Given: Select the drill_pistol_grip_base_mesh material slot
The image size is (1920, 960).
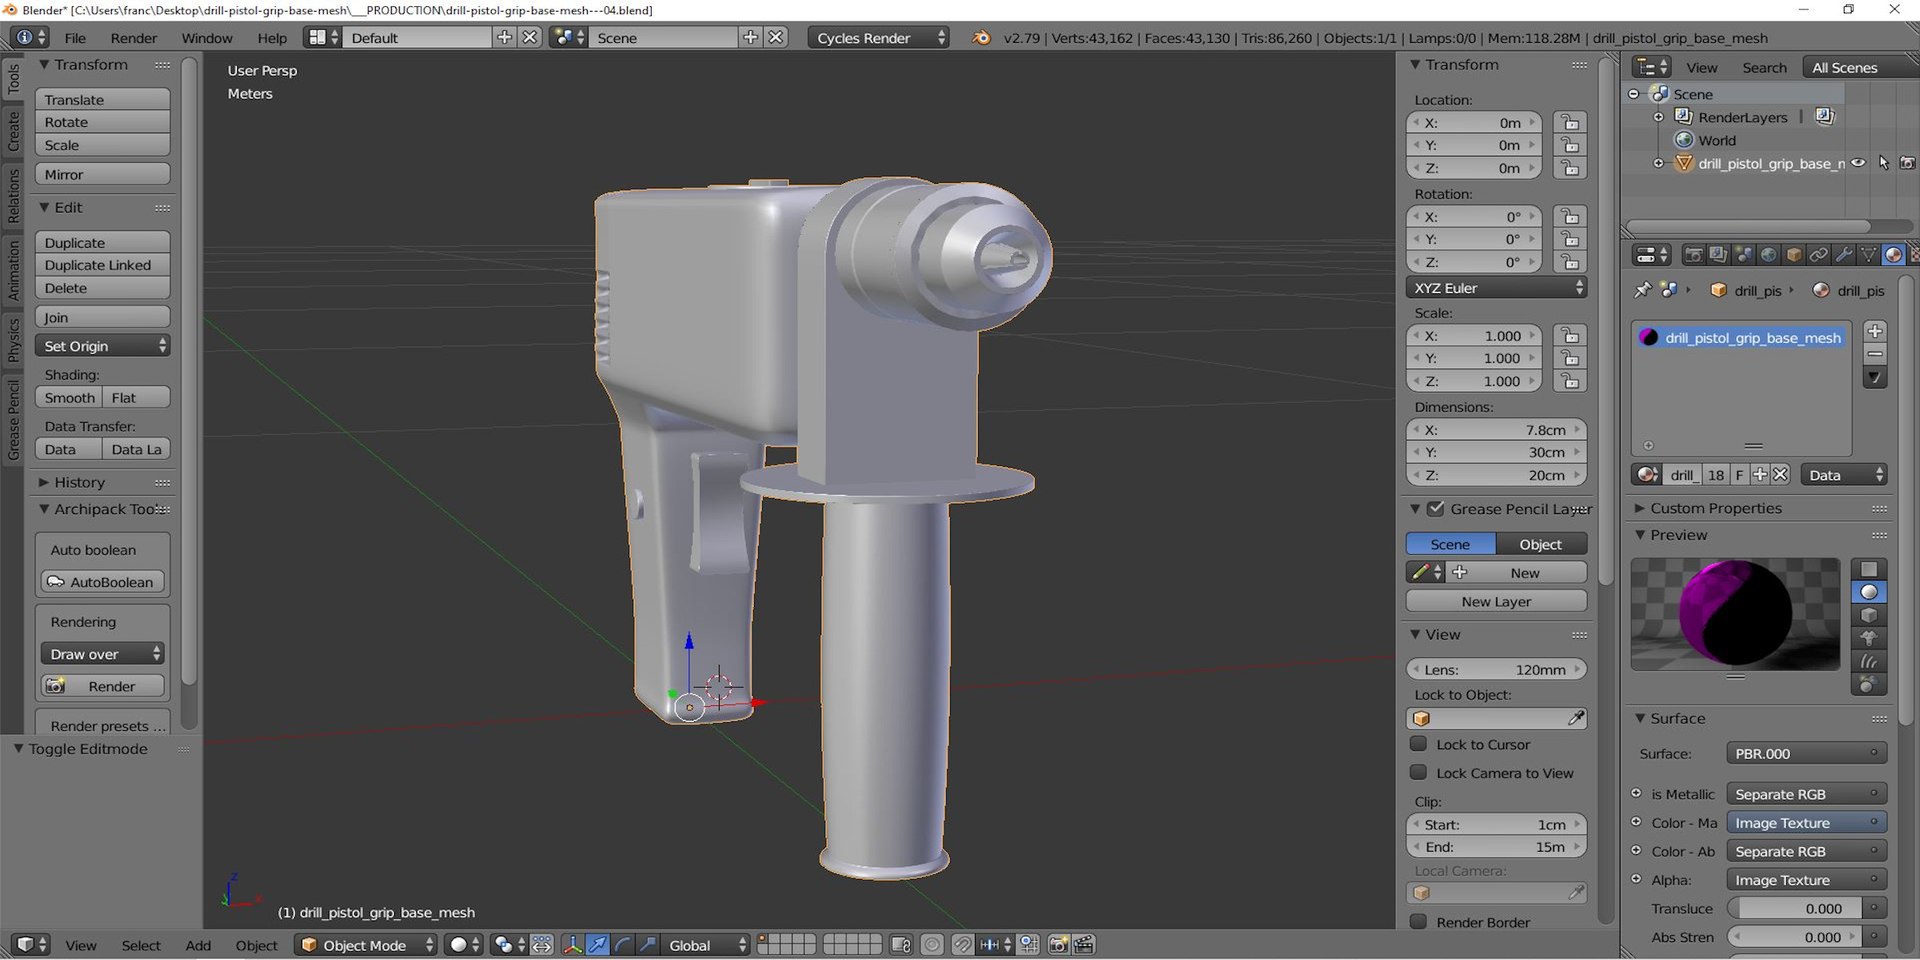Looking at the screenshot, I should (x=1741, y=338).
